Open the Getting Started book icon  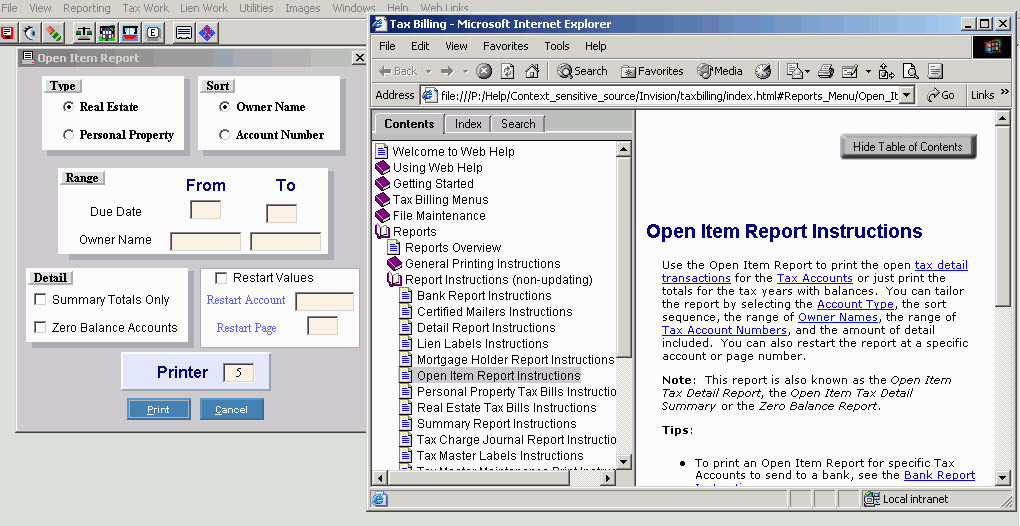point(382,183)
